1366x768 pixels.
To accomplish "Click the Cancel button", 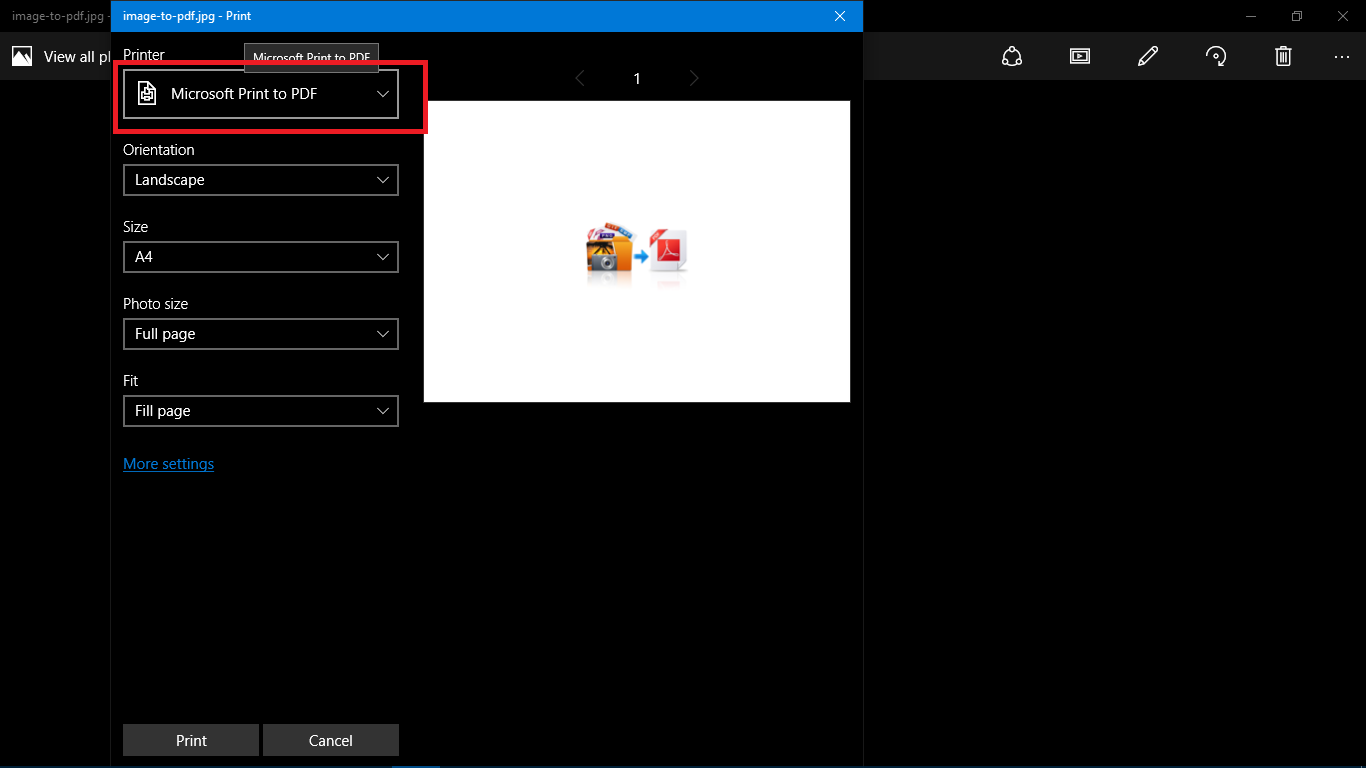I will [331, 741].
